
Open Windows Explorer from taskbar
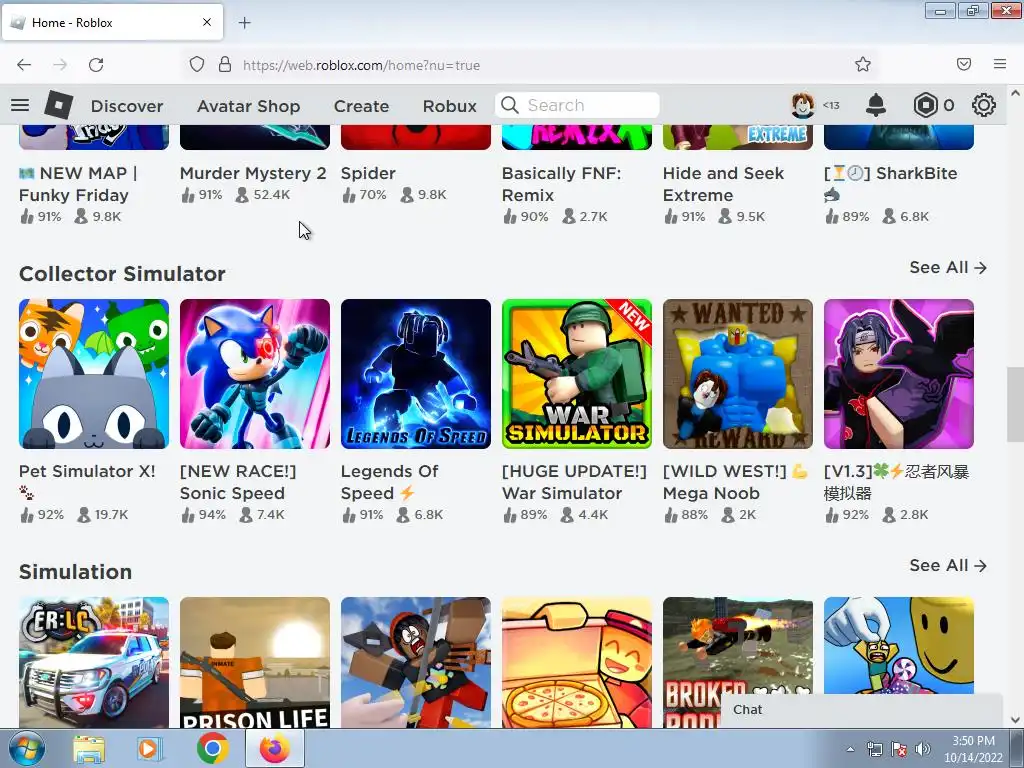89,749
